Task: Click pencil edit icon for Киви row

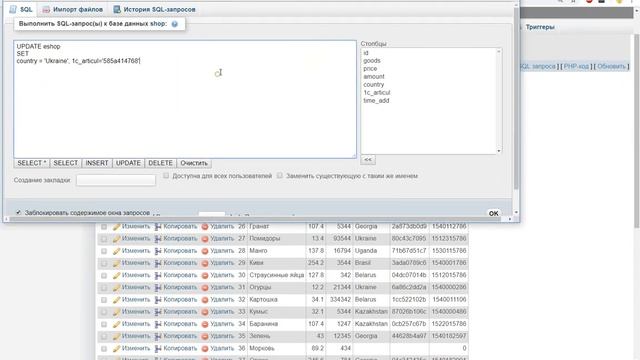Action: tap(117, 263)
